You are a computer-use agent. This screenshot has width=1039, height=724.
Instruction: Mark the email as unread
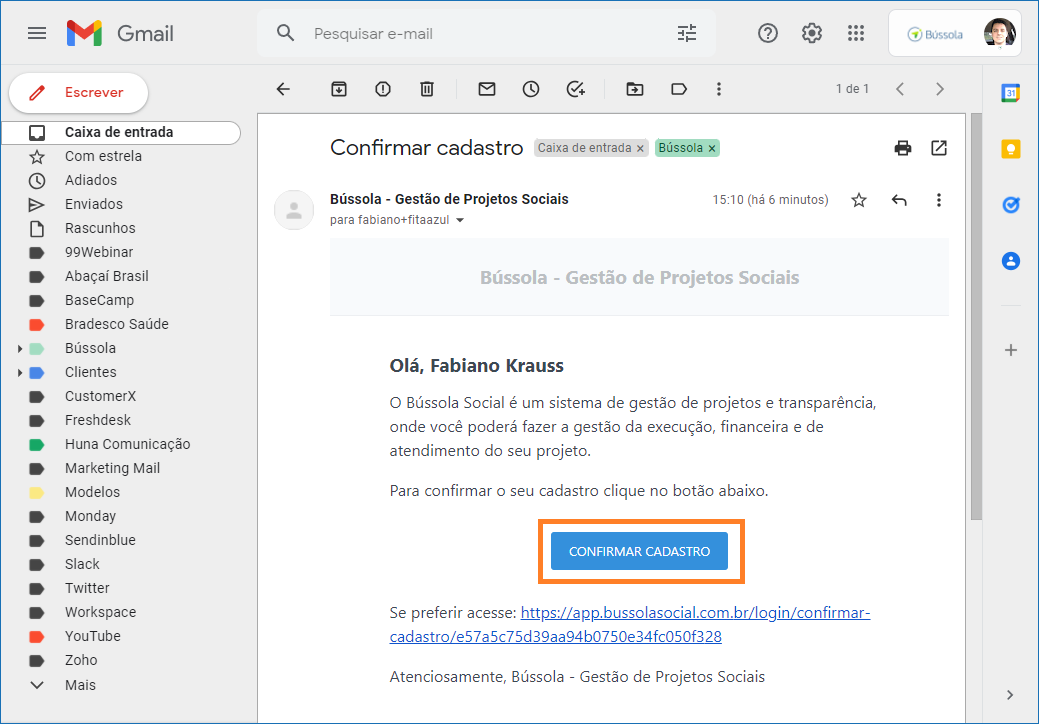point(487,89)
